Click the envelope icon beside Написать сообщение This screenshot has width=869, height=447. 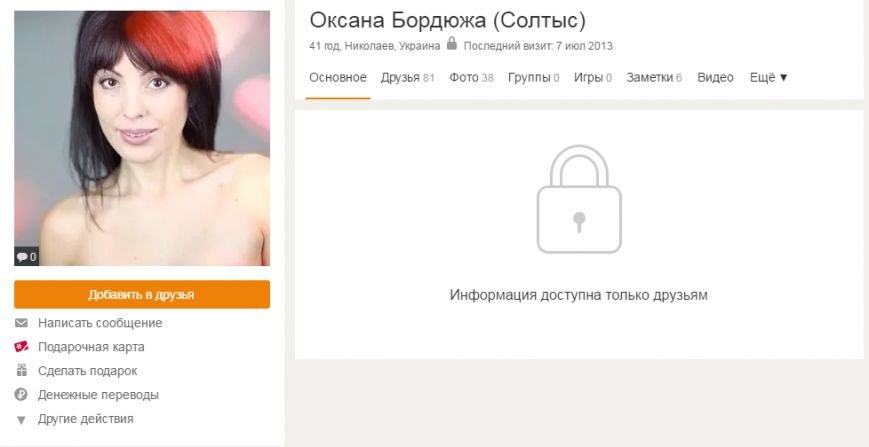(21, 322)
